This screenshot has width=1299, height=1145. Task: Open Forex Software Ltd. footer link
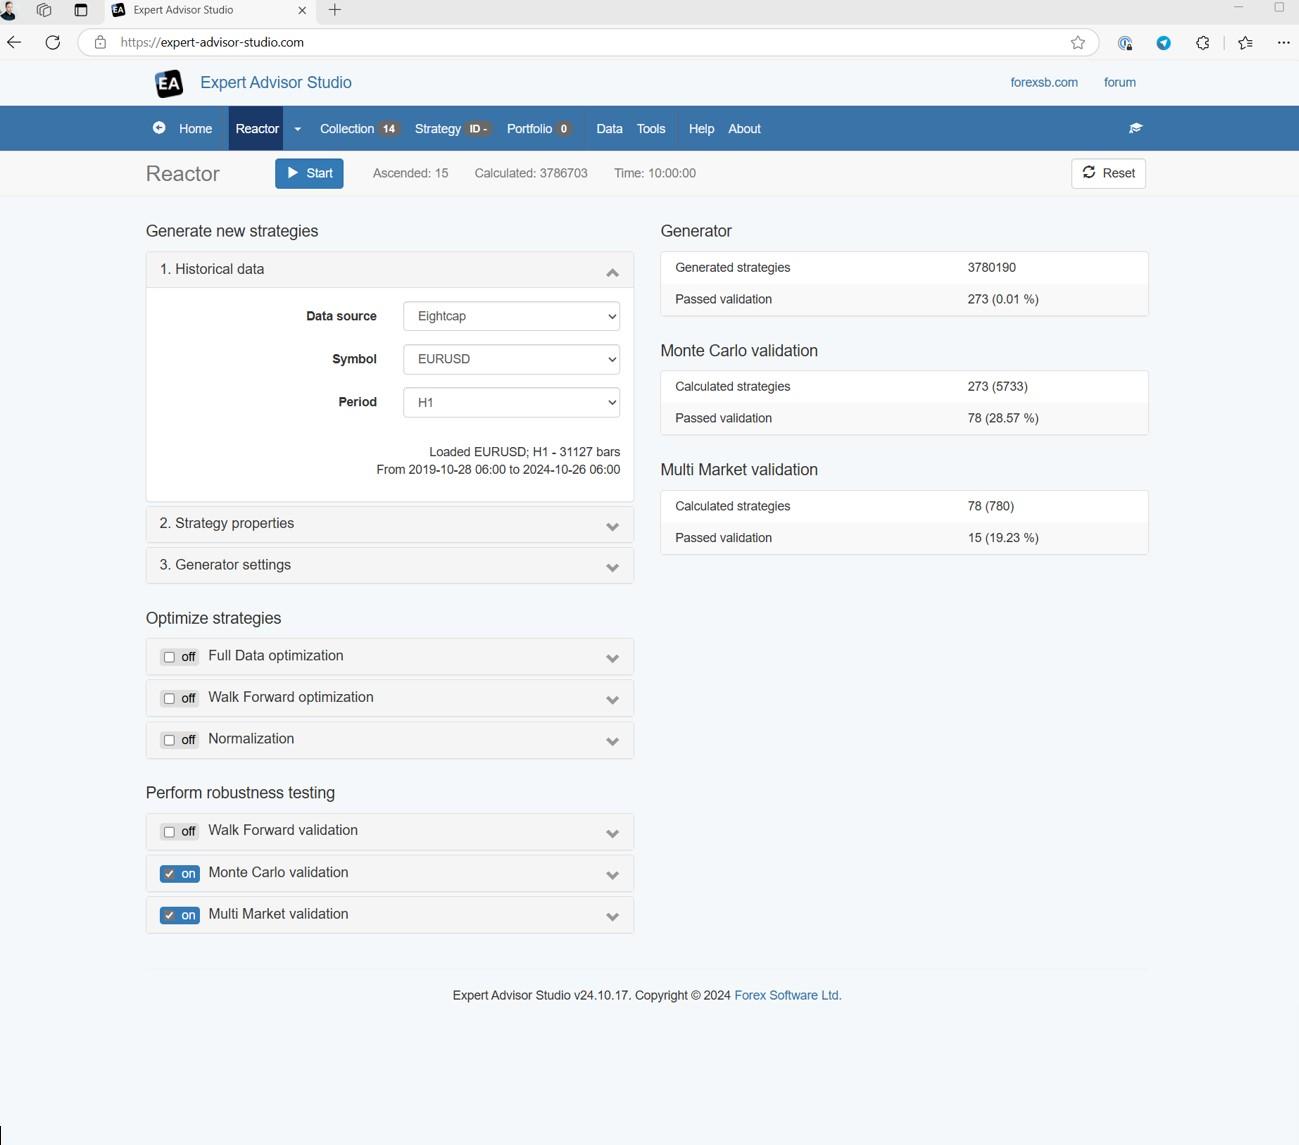pos(788,995)
